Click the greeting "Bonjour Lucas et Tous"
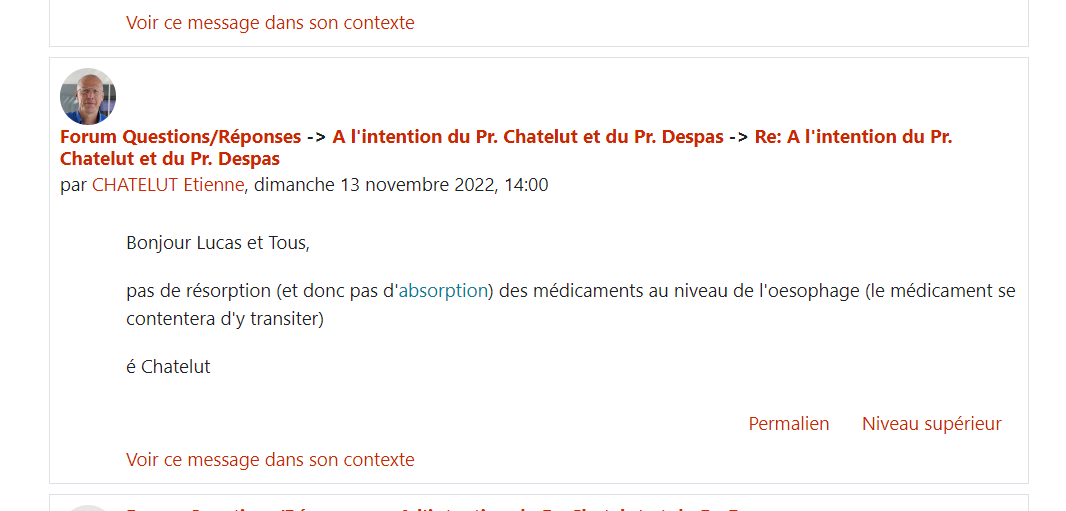 (x=217, y=243)
